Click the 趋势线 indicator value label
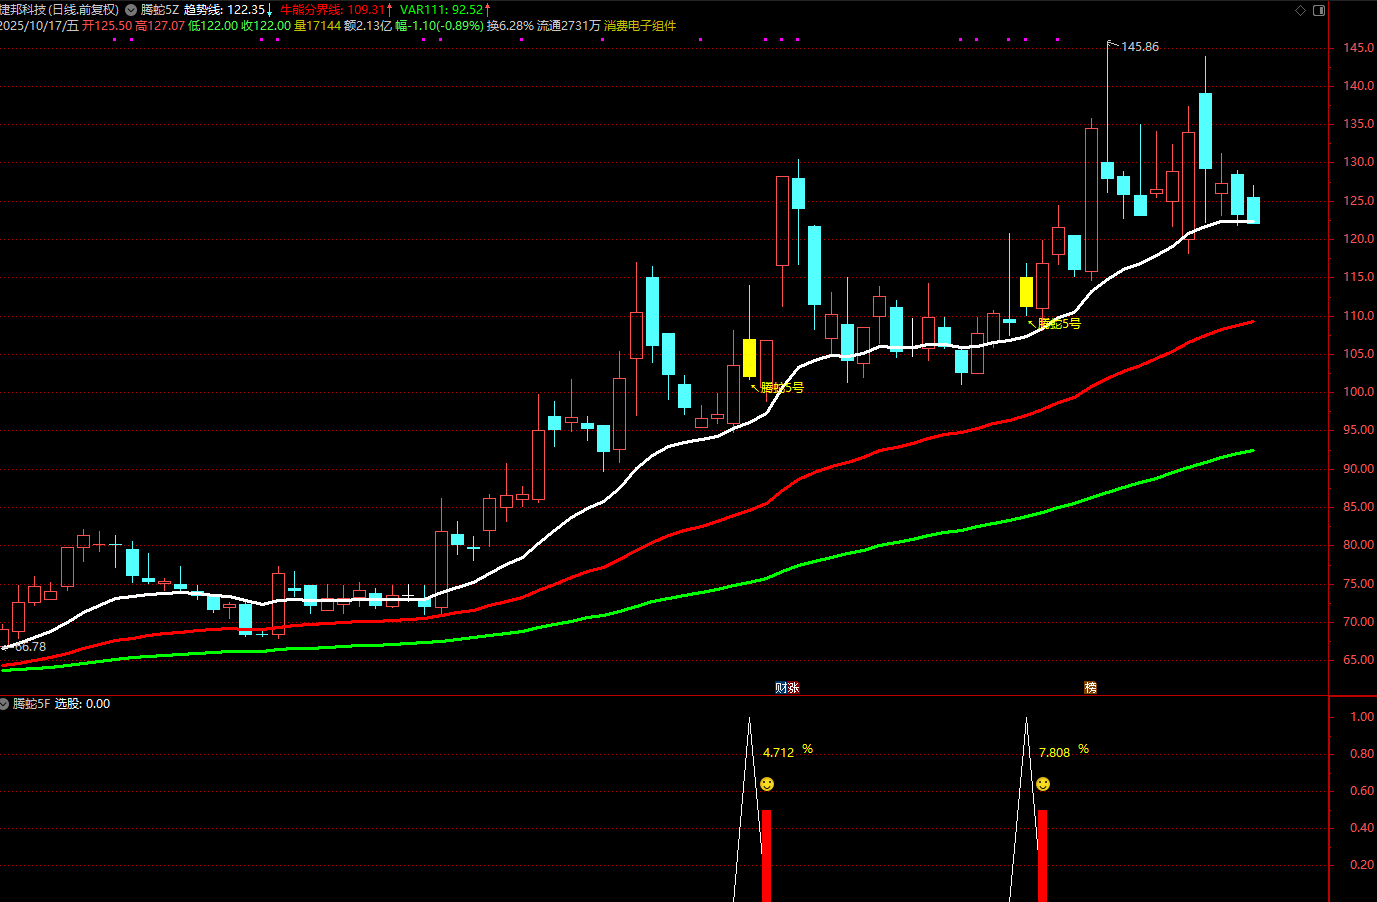This screenshot has width=1377, height=902. pos(224,10)
